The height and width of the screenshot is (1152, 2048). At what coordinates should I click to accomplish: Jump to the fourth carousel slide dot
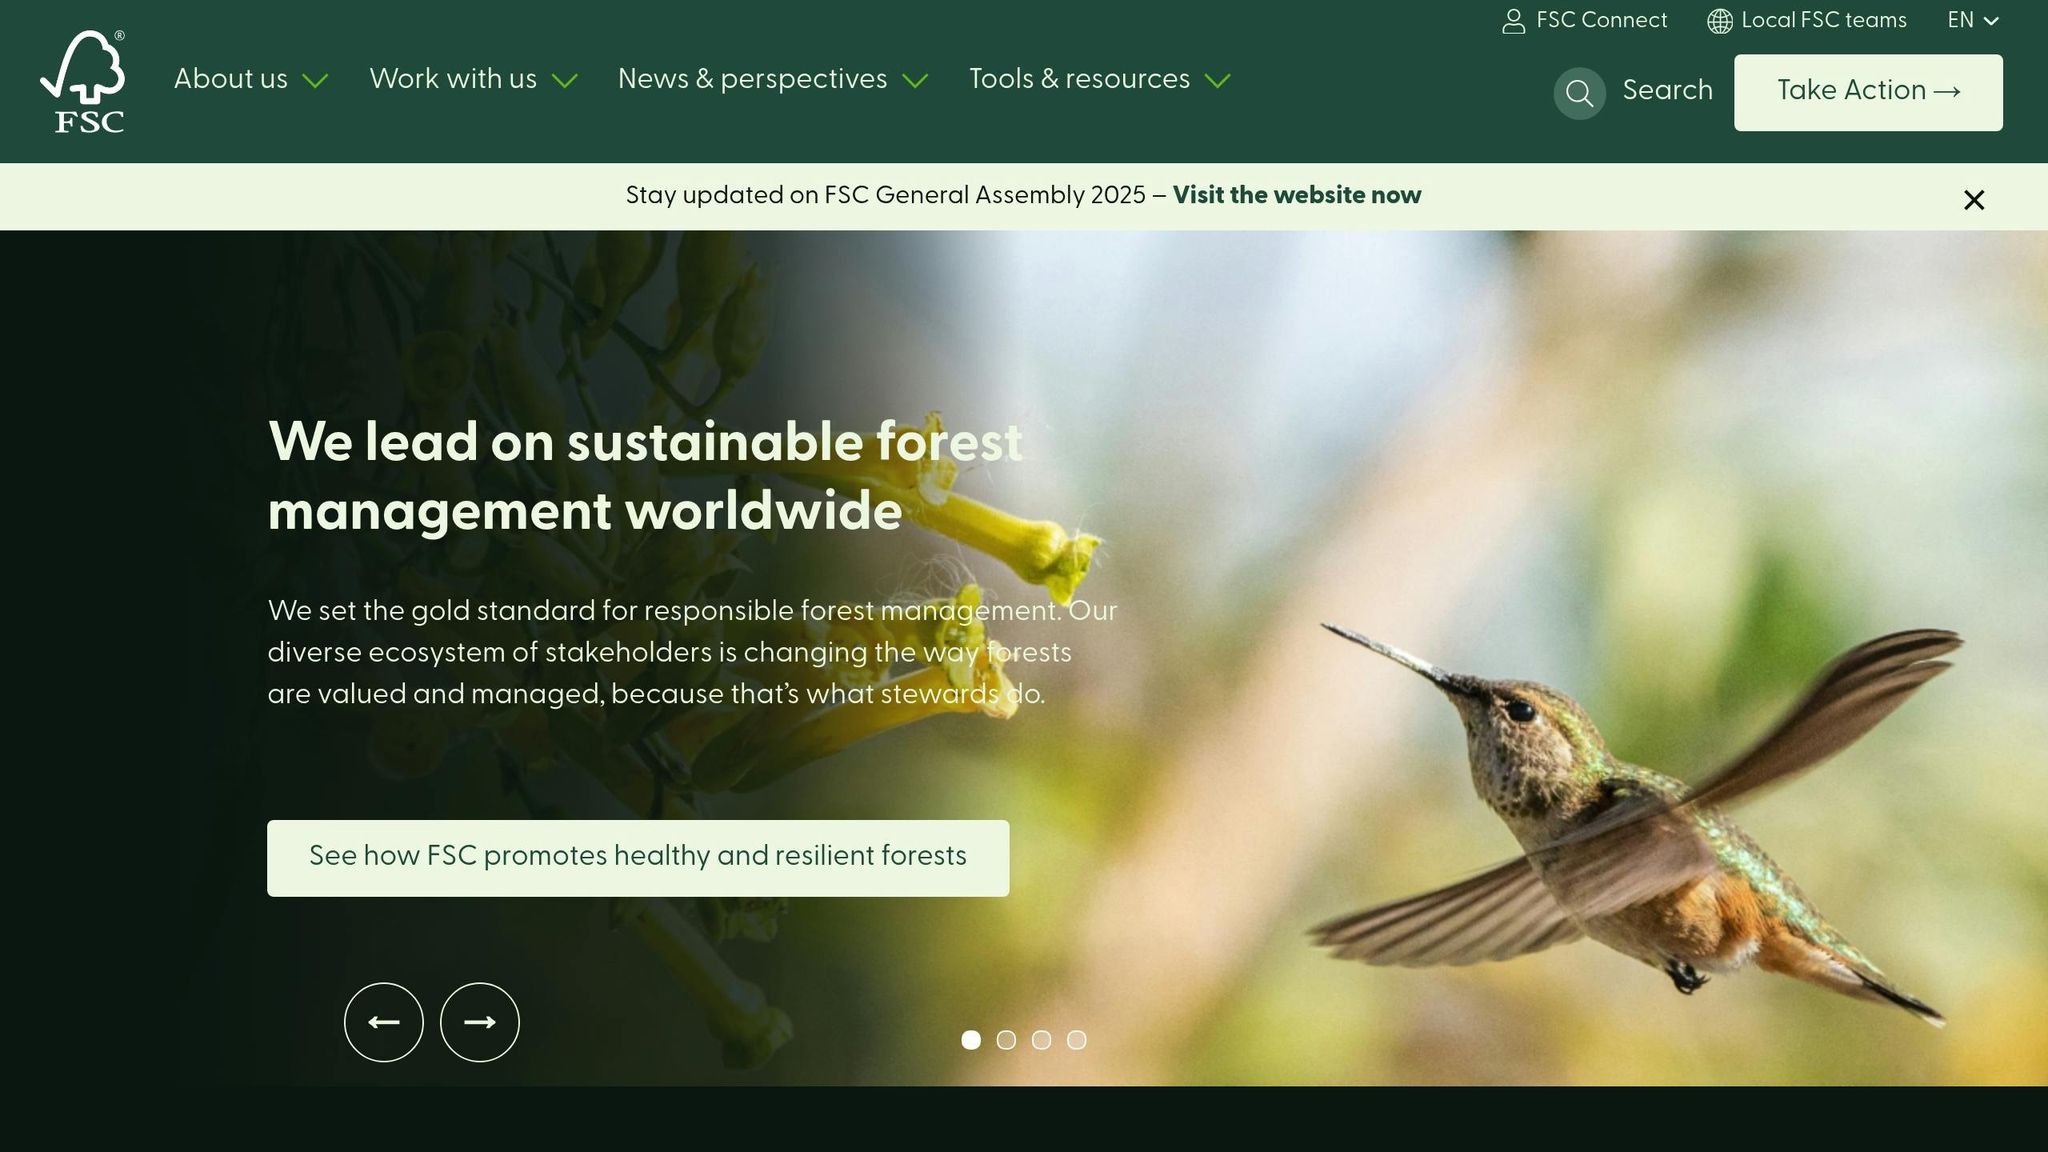(x=1077, y=1040)
